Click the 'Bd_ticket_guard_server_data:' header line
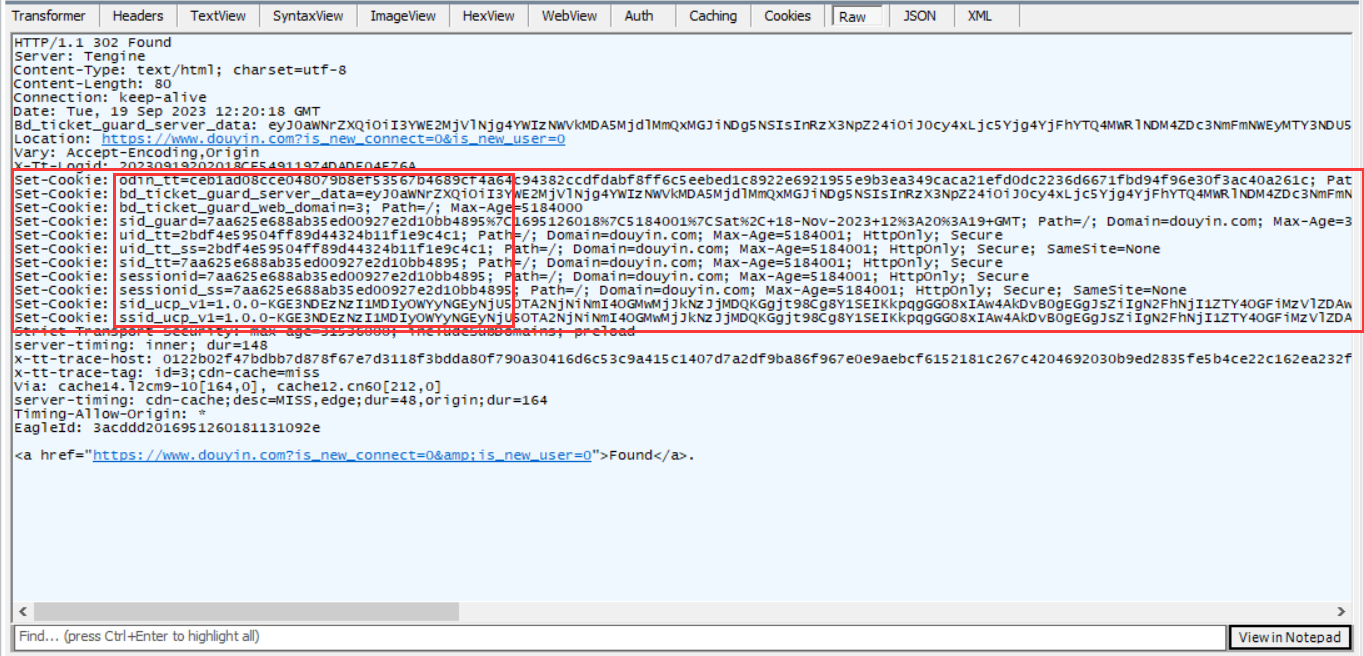 click(683, 126)
